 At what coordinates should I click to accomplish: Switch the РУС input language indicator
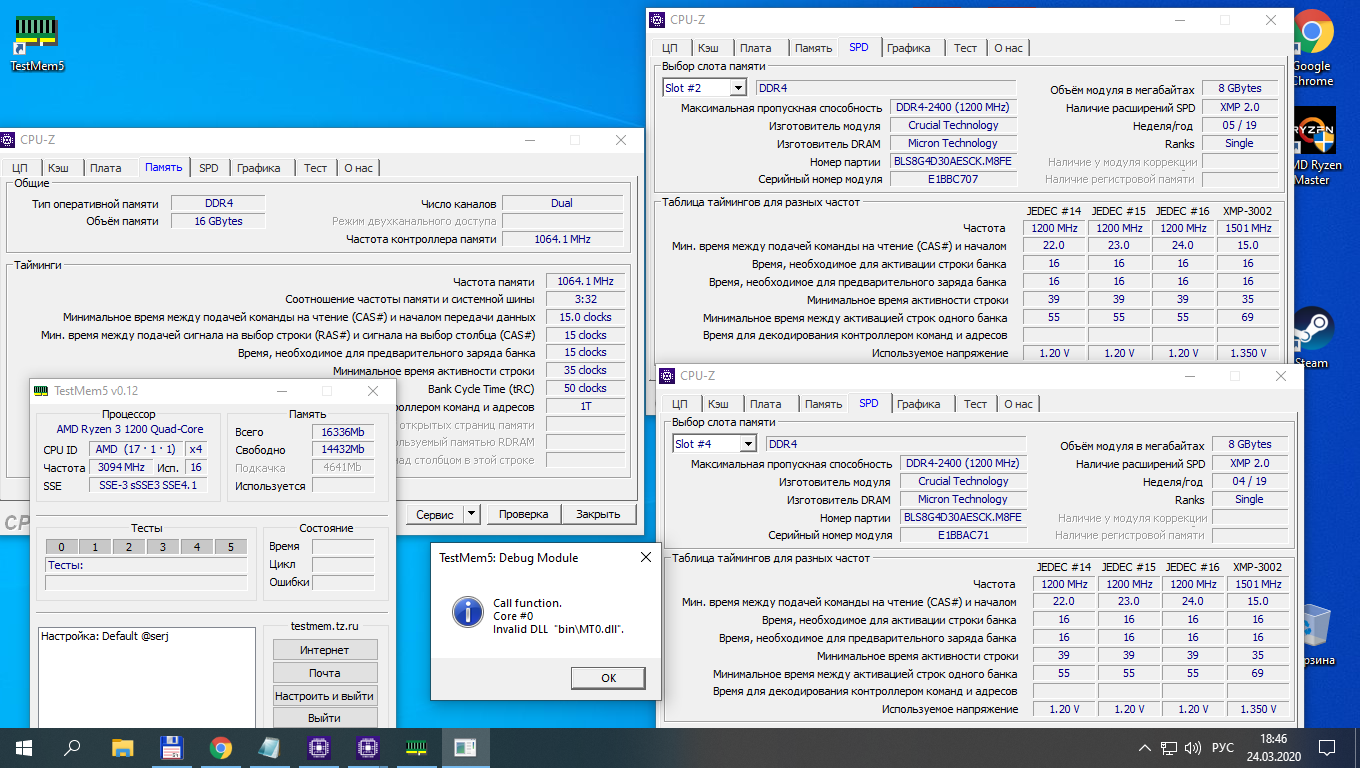click(1222, 748)
